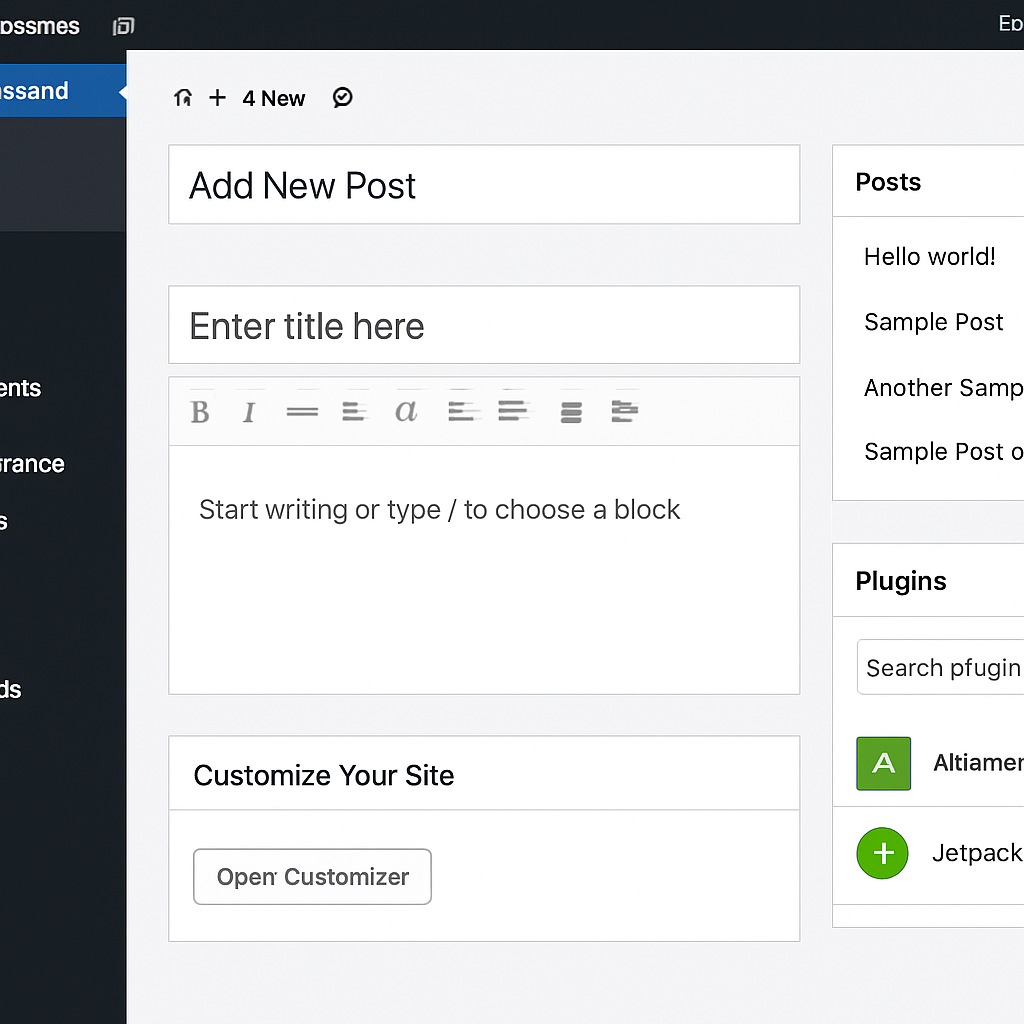Click the Posts panel heading
The height and width of the screenshot is (1024, 1024).
[x=888, y=182]
